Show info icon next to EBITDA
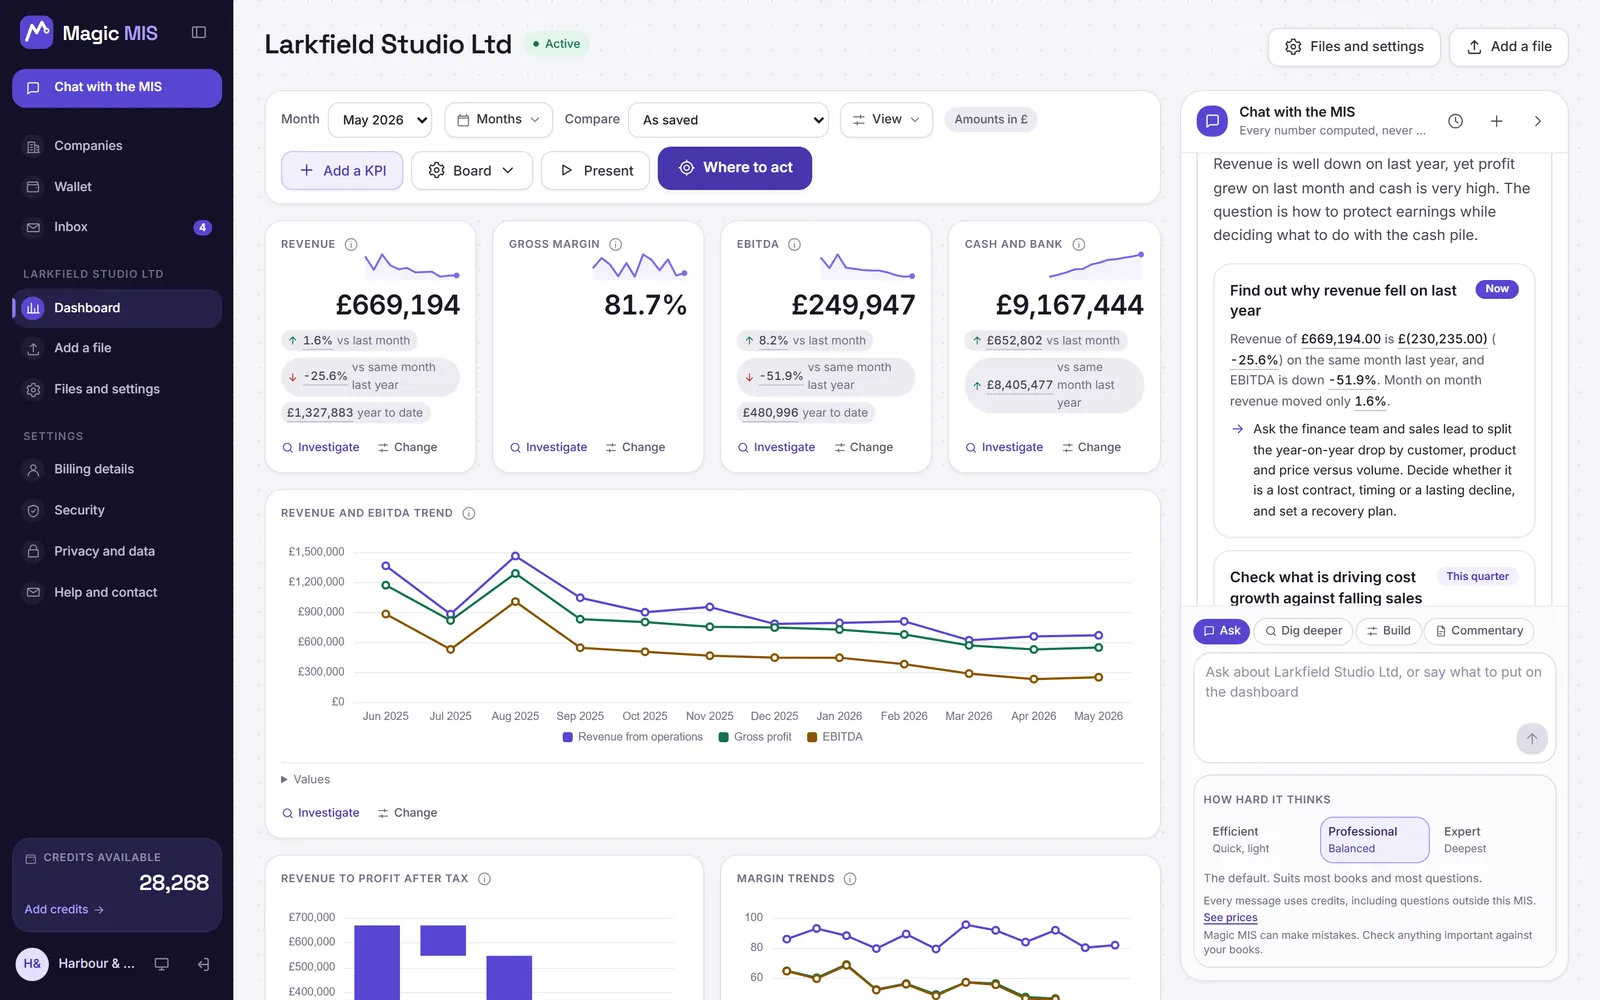 [795, 244]
